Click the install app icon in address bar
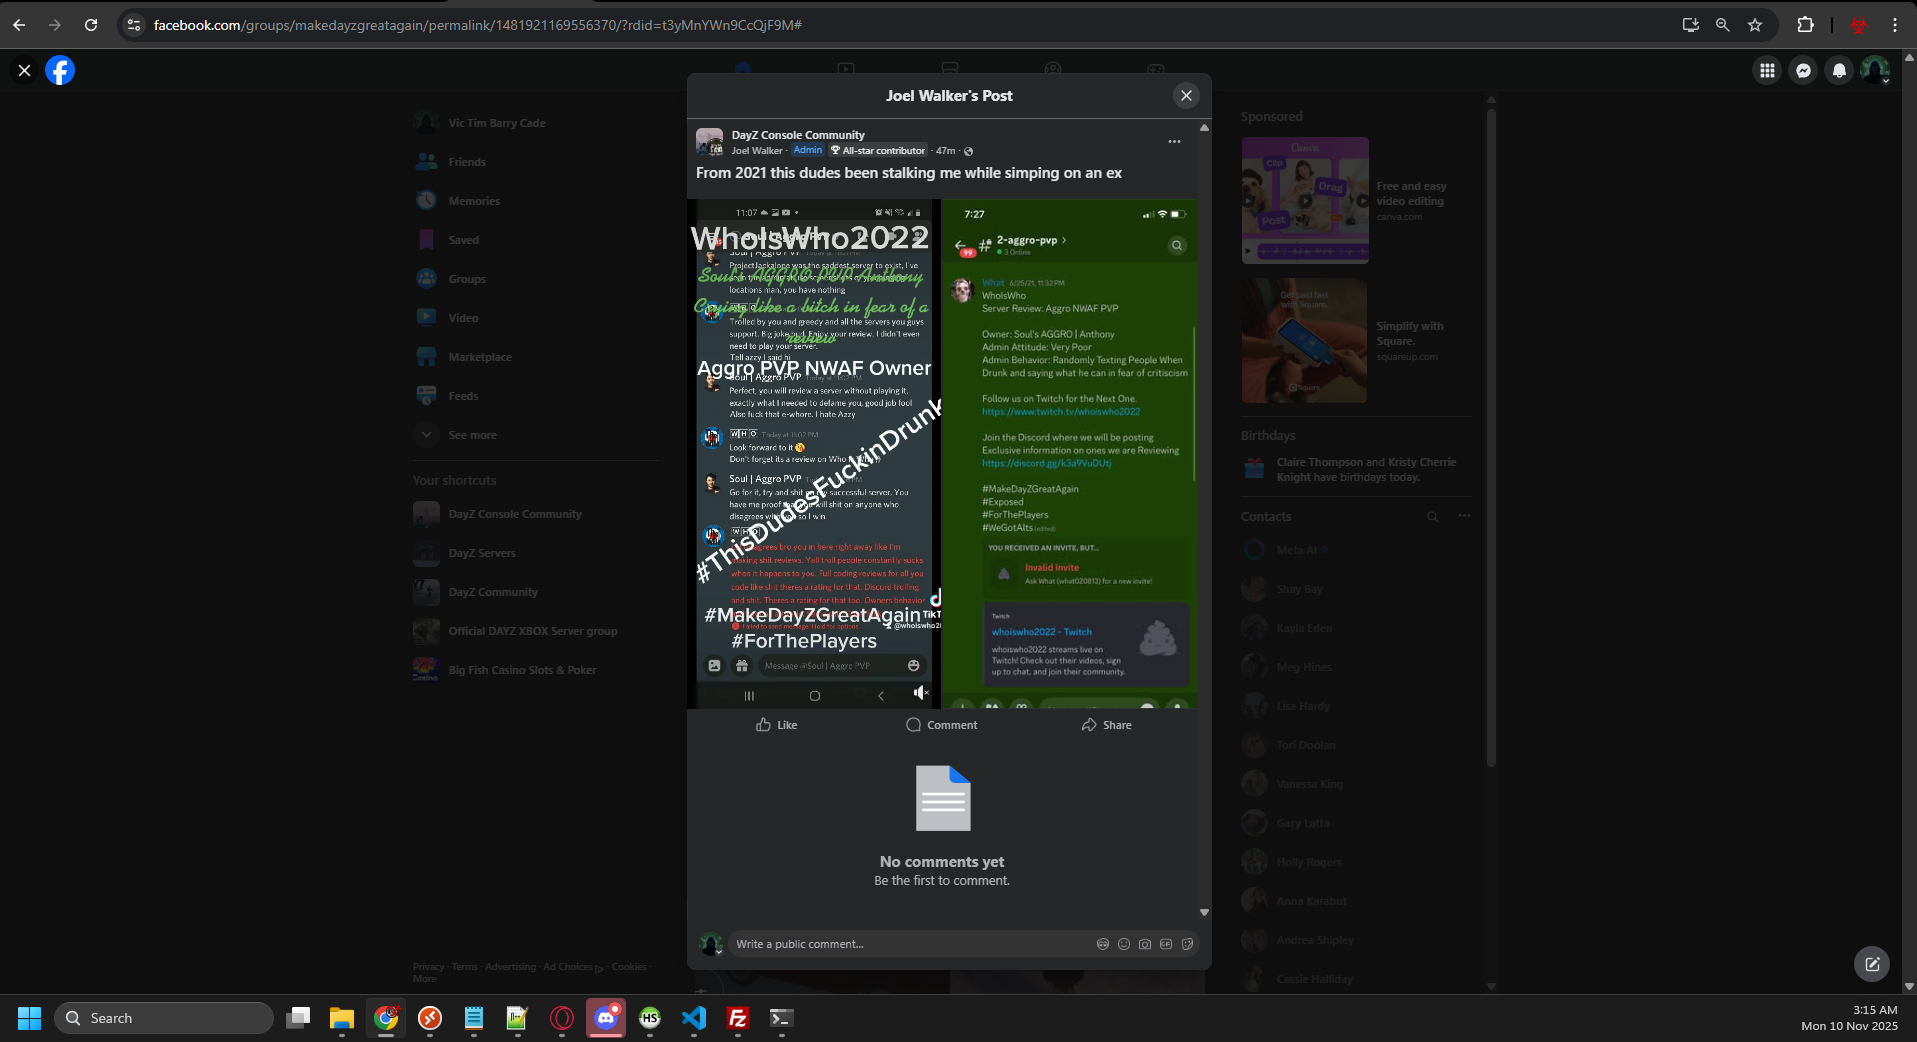 pos(1691,25)
